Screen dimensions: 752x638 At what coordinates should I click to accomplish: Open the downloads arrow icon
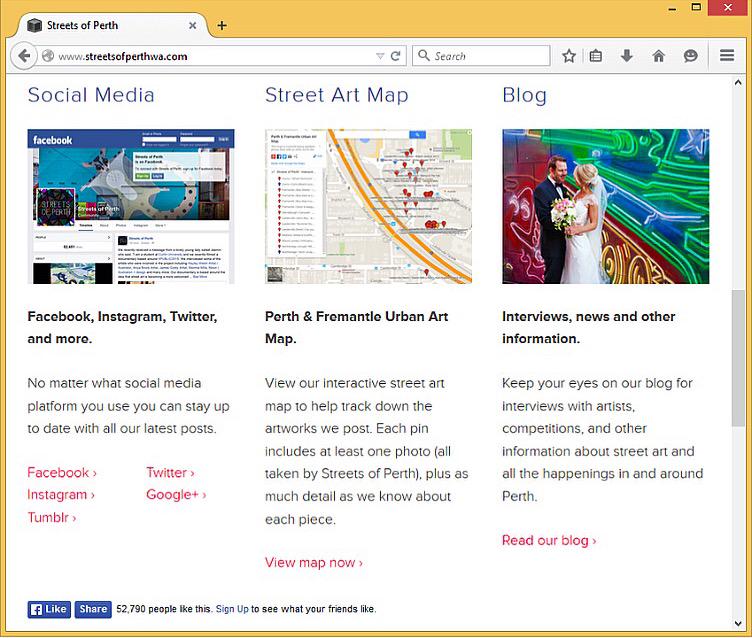tap(626, 56)
